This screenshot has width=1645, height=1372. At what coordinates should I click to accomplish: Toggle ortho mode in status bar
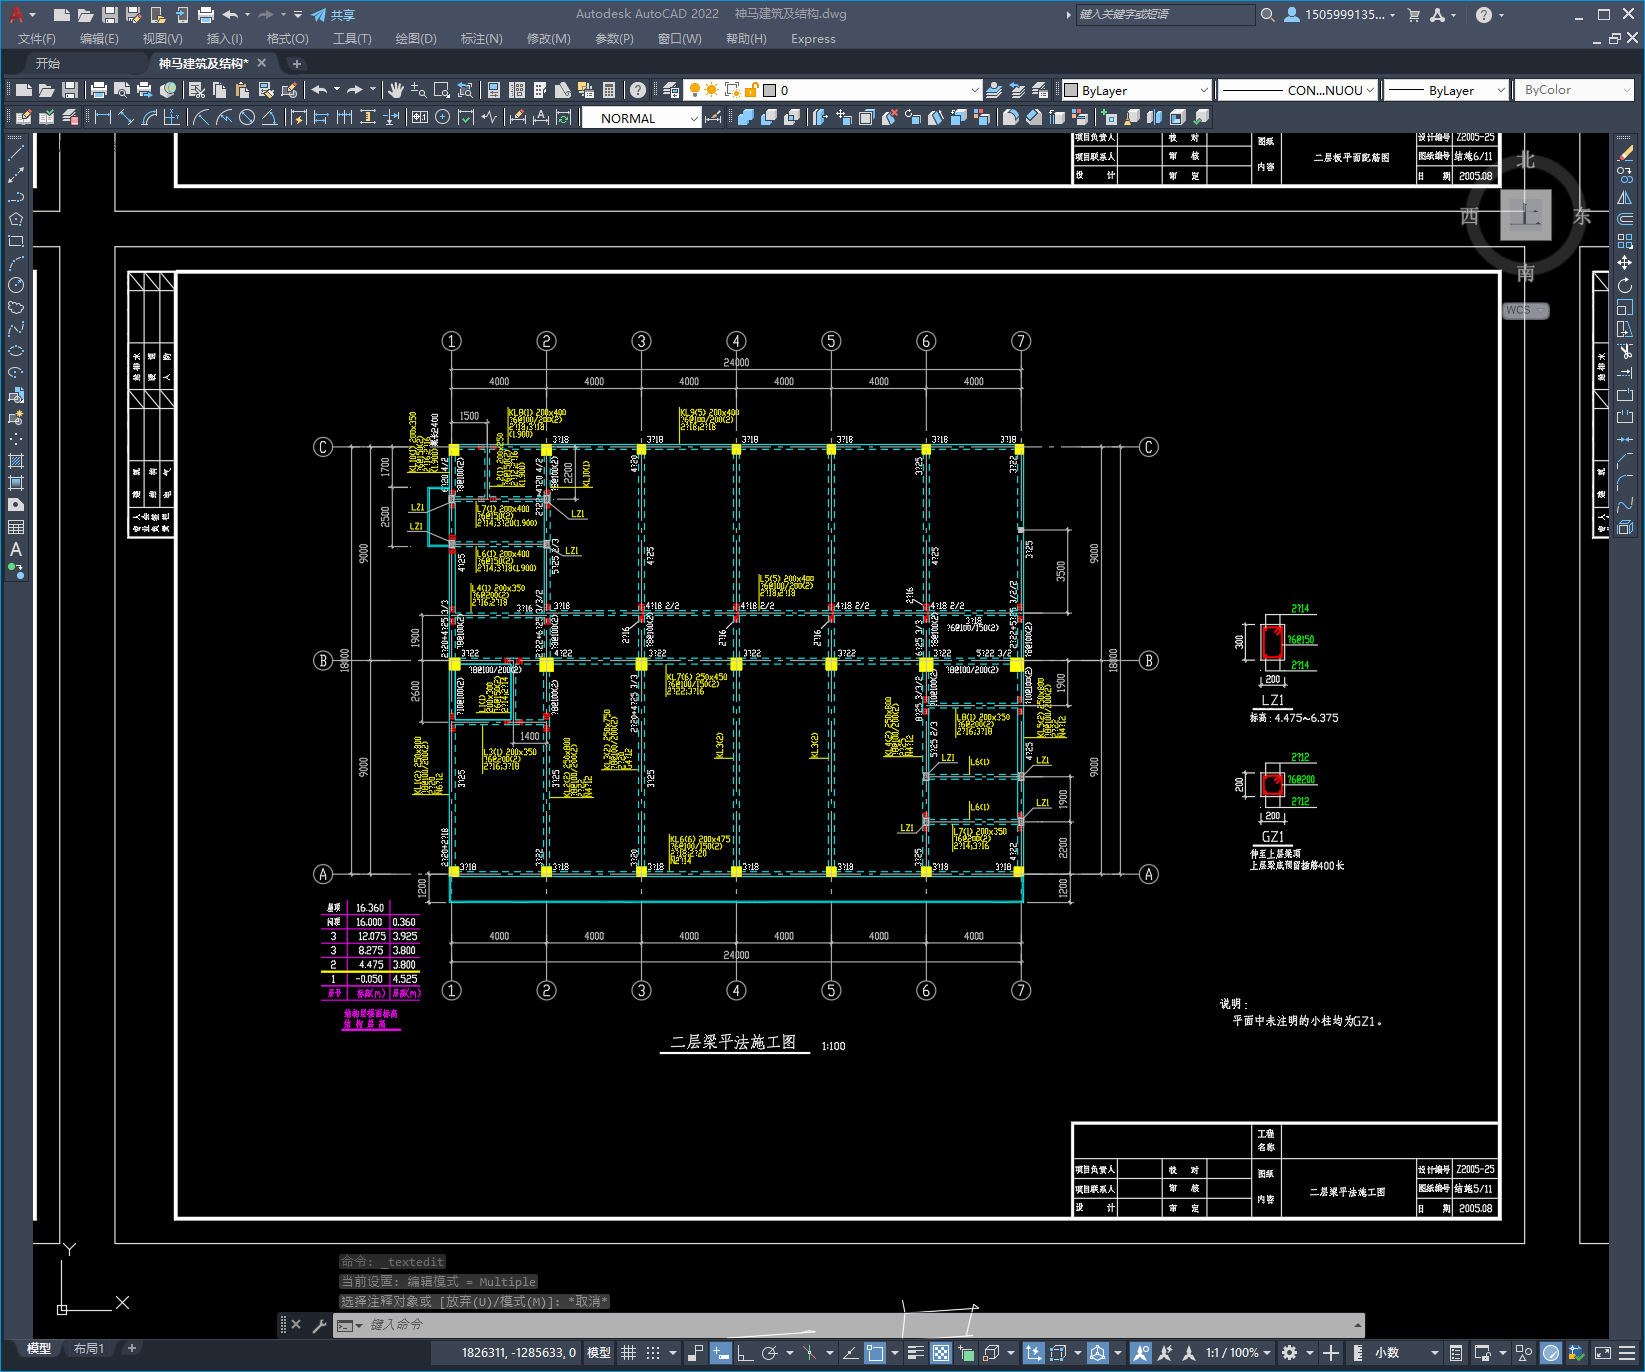pos(745,1353)
